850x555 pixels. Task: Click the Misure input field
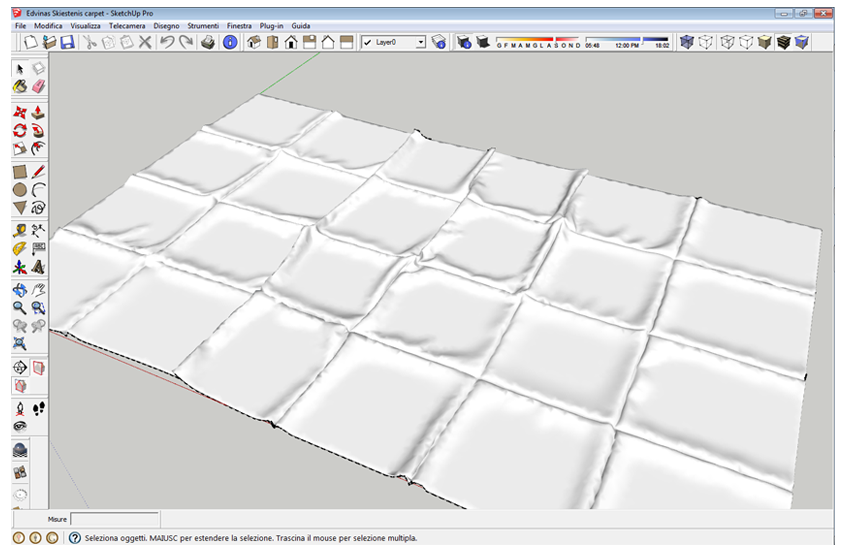[x=115, y=519]
